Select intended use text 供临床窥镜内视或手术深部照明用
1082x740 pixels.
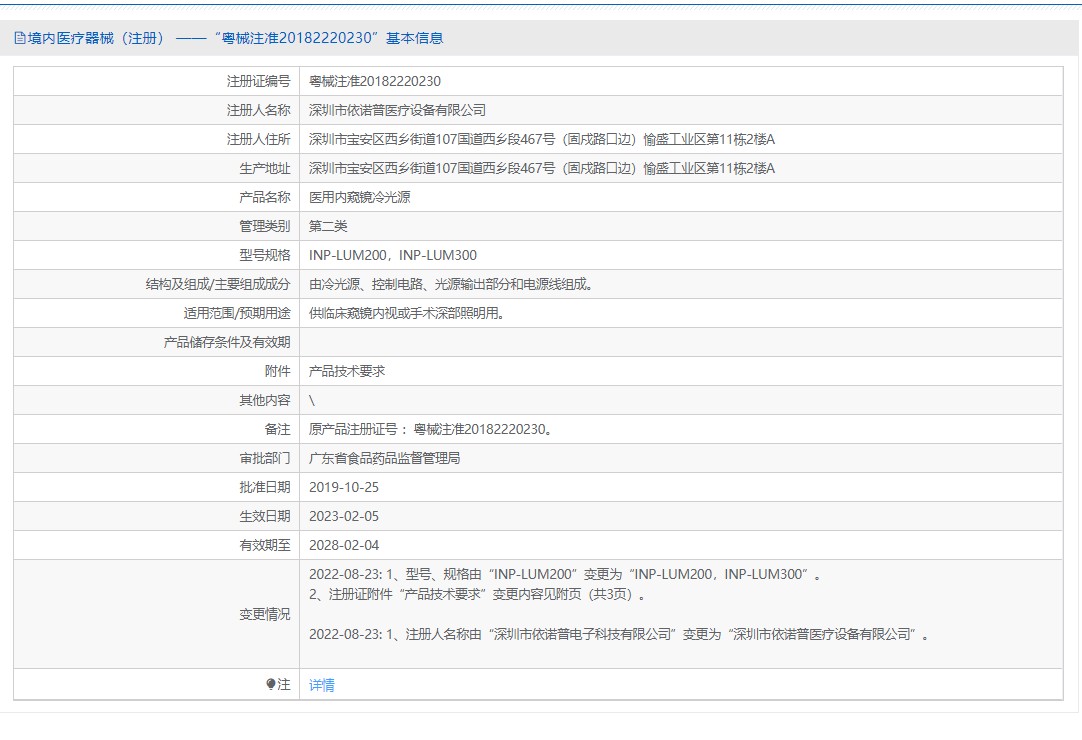pyautogui.click(x=406, y=313)
